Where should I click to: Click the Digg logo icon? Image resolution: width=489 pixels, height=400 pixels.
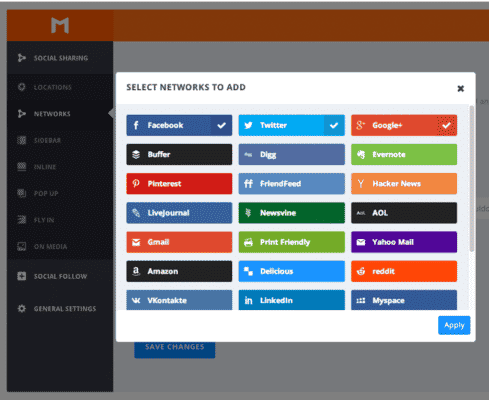point(248,155)
